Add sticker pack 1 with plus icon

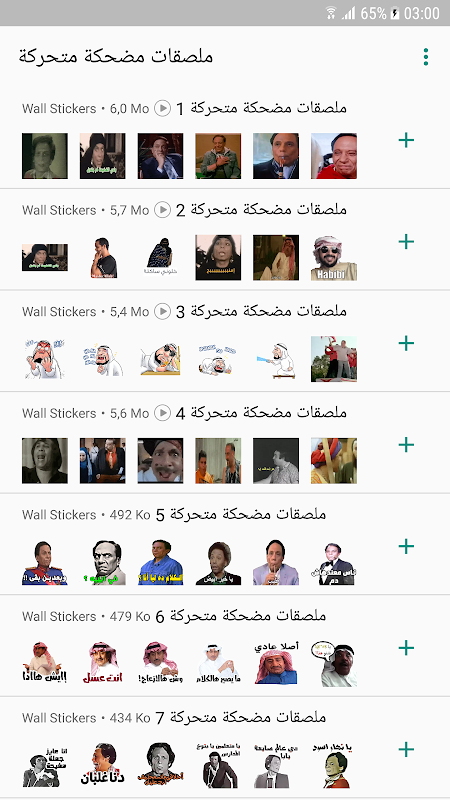coord(406,140)
